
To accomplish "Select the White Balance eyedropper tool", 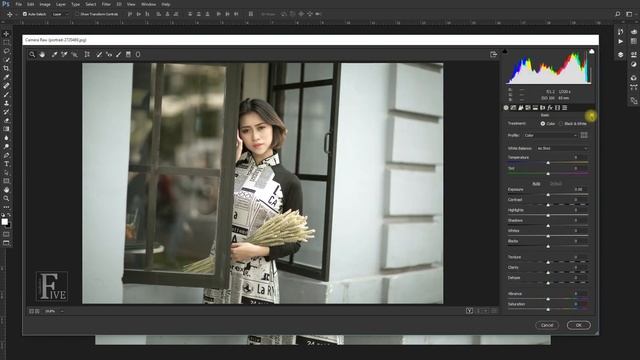I will coord(54,54).
